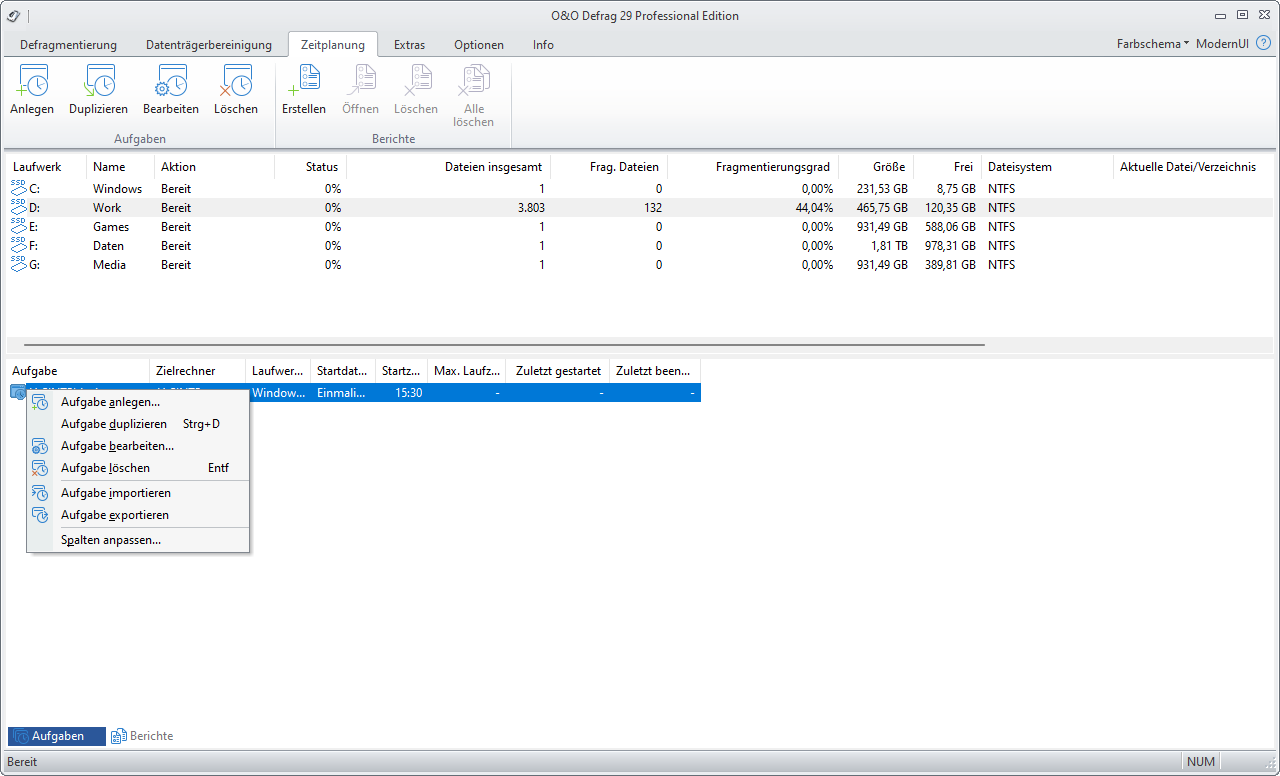The width and height of the screenshot is (1280, 776).
Task: Switch to the Datenträgerbereinigung tab
Action: point(209,45)
